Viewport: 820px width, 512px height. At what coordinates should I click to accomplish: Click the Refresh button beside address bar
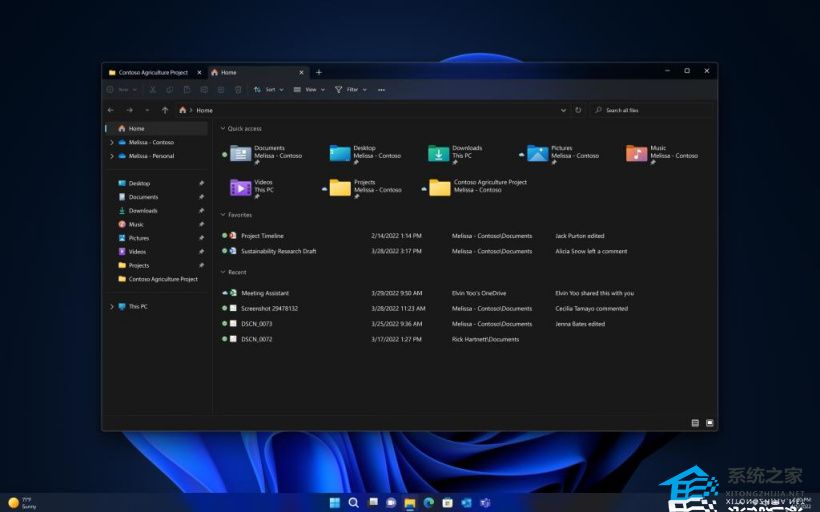tap(578, 110)
